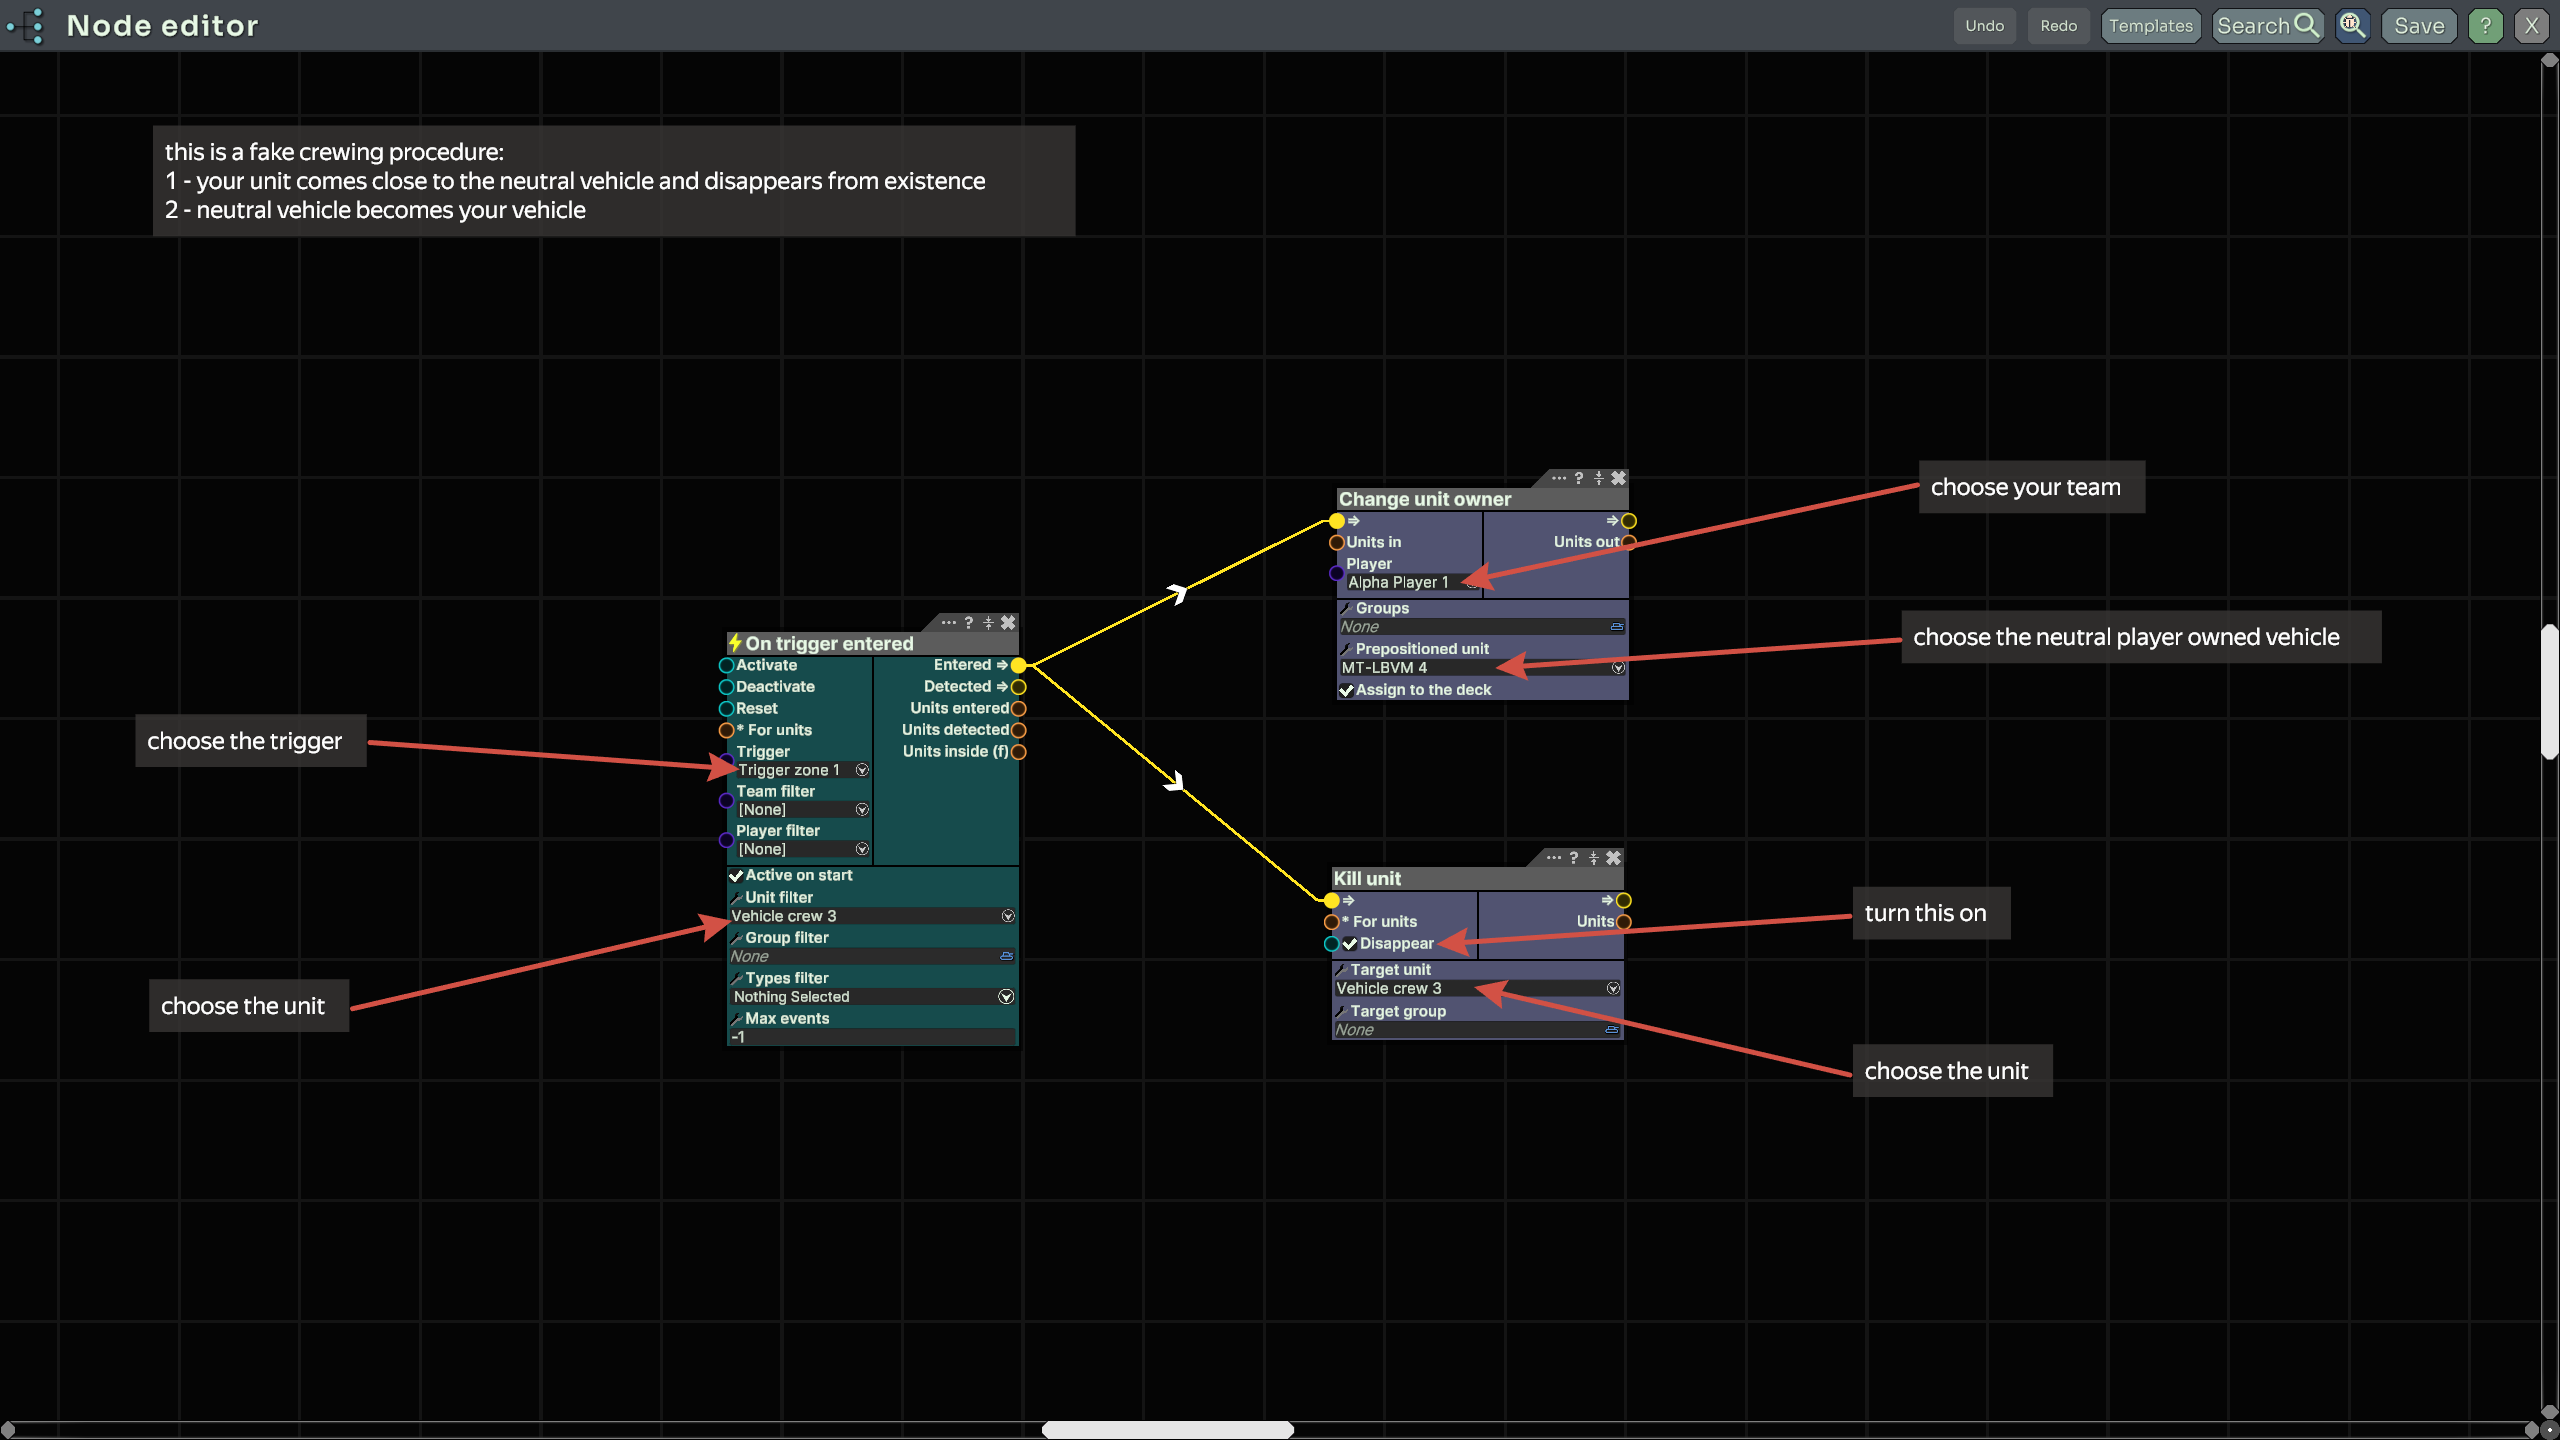Uncheck the Active on start checkbox
Screen dimensions: 2560x1440
click(x=736, y=876)
